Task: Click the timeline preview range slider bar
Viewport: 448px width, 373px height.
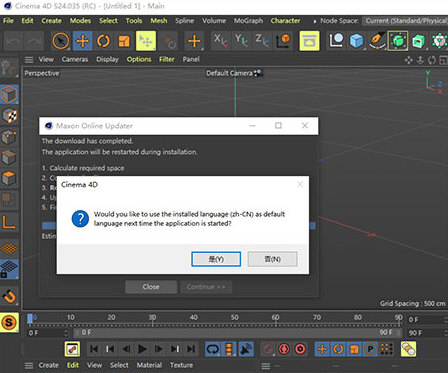Action: [x=238, y=333]
